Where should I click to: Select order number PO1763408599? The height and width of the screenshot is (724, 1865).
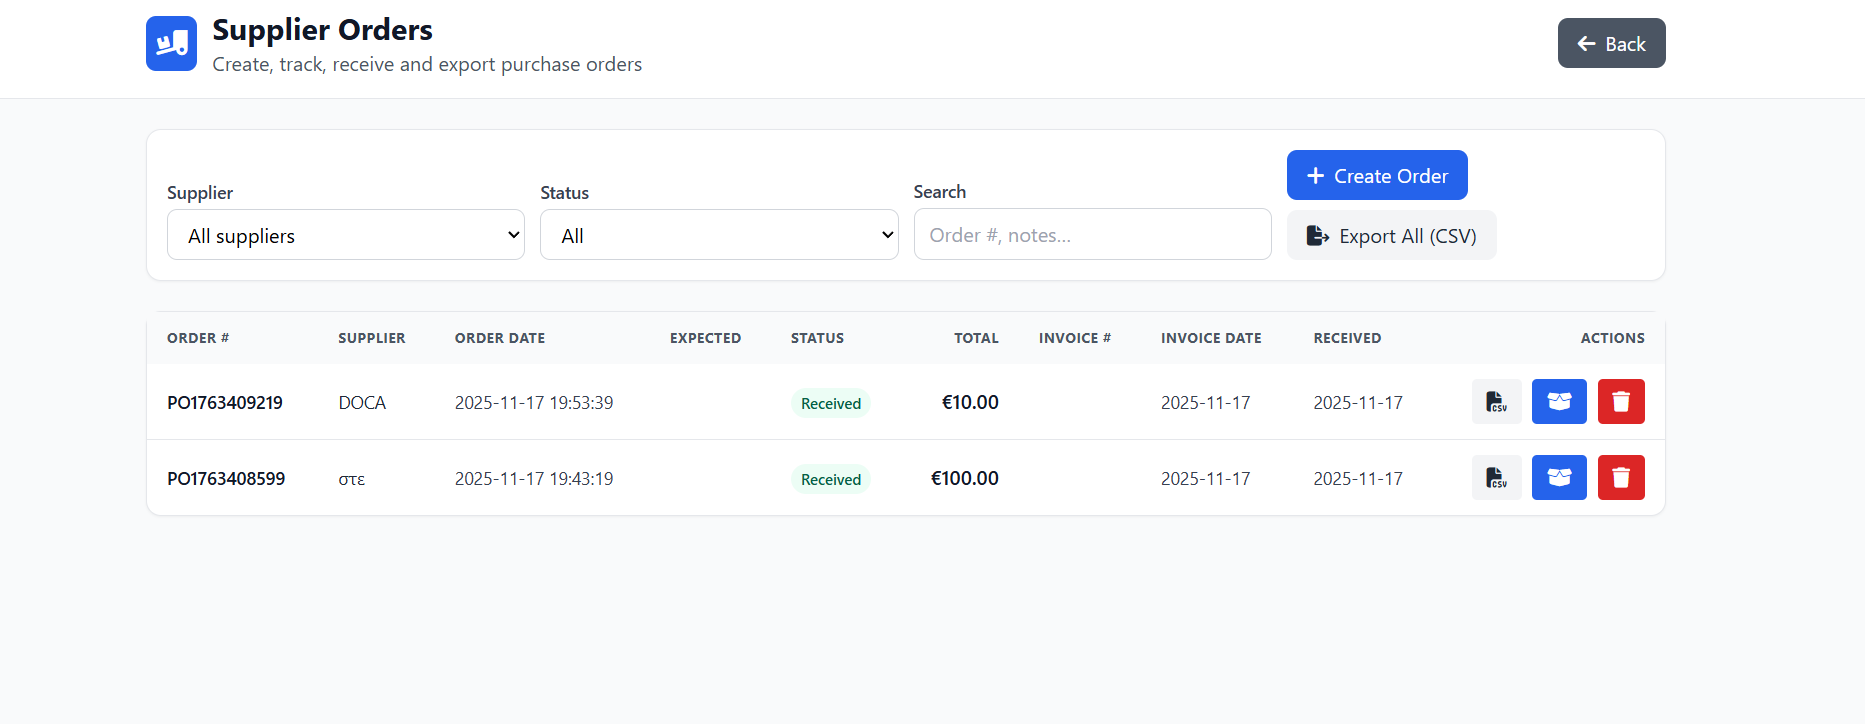click(226, 478)
